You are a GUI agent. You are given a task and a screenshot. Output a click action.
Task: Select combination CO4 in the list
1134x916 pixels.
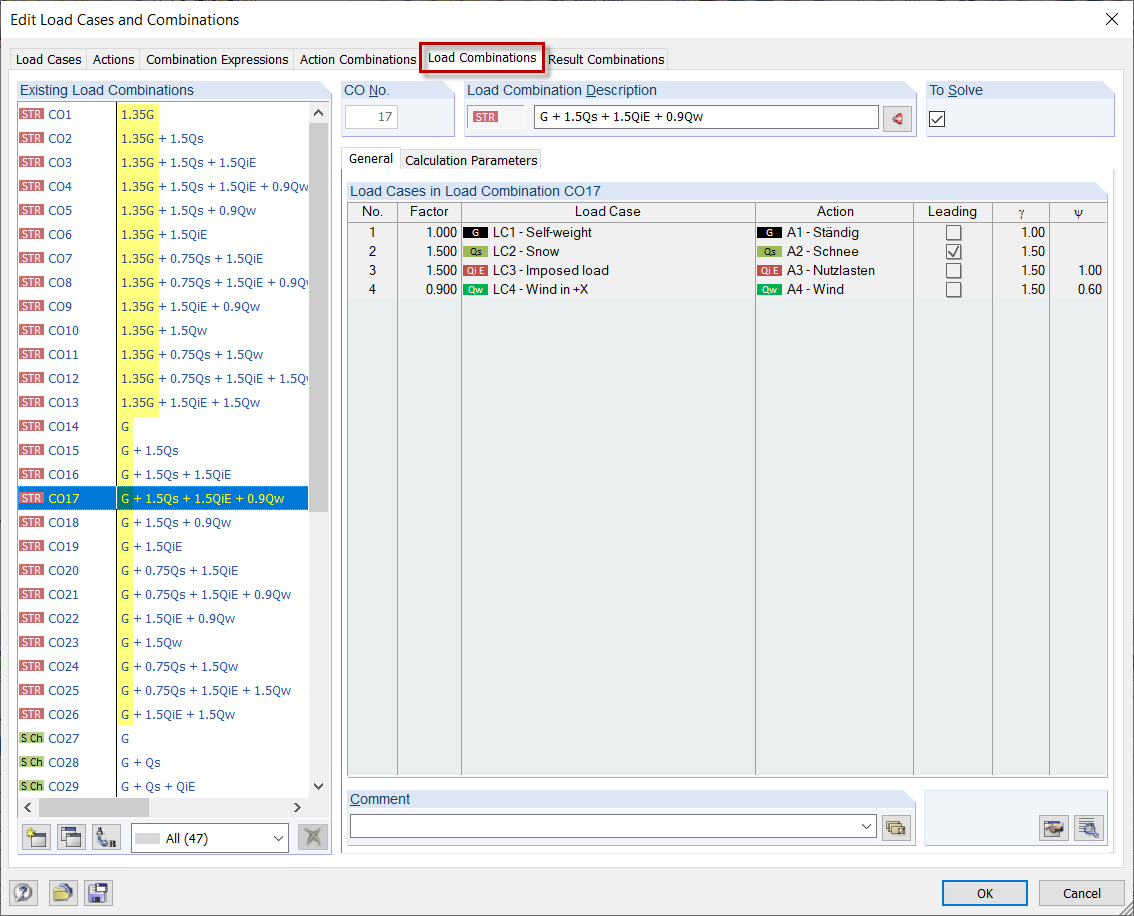pyautogui.click(x=163, y=187)
